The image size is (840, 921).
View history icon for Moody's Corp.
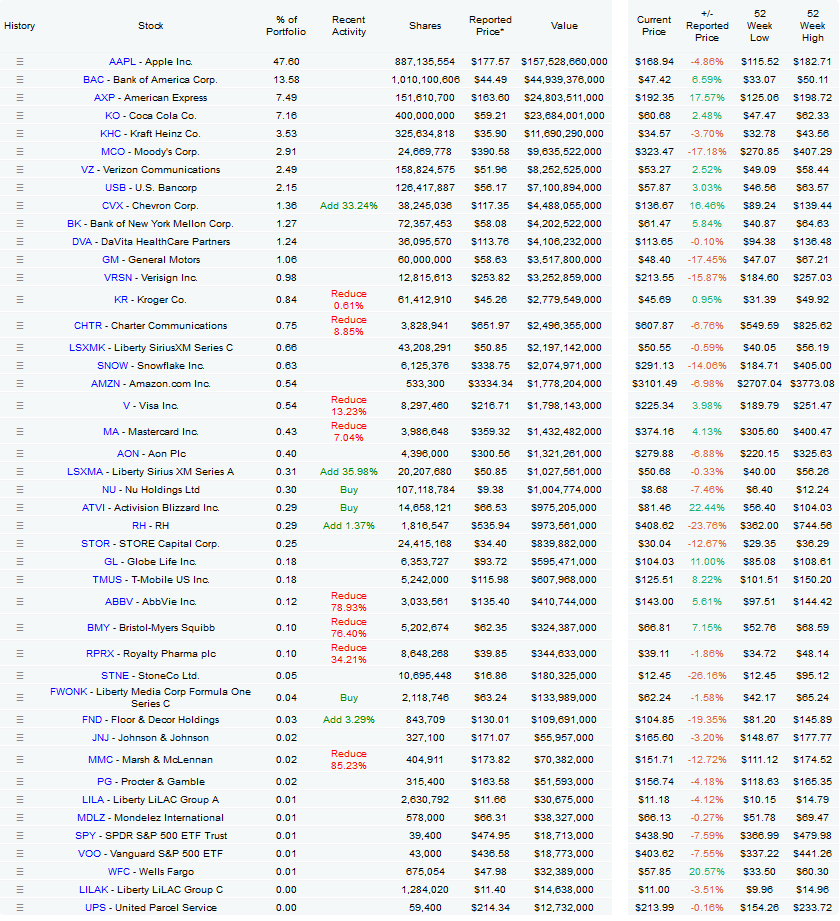19,152
